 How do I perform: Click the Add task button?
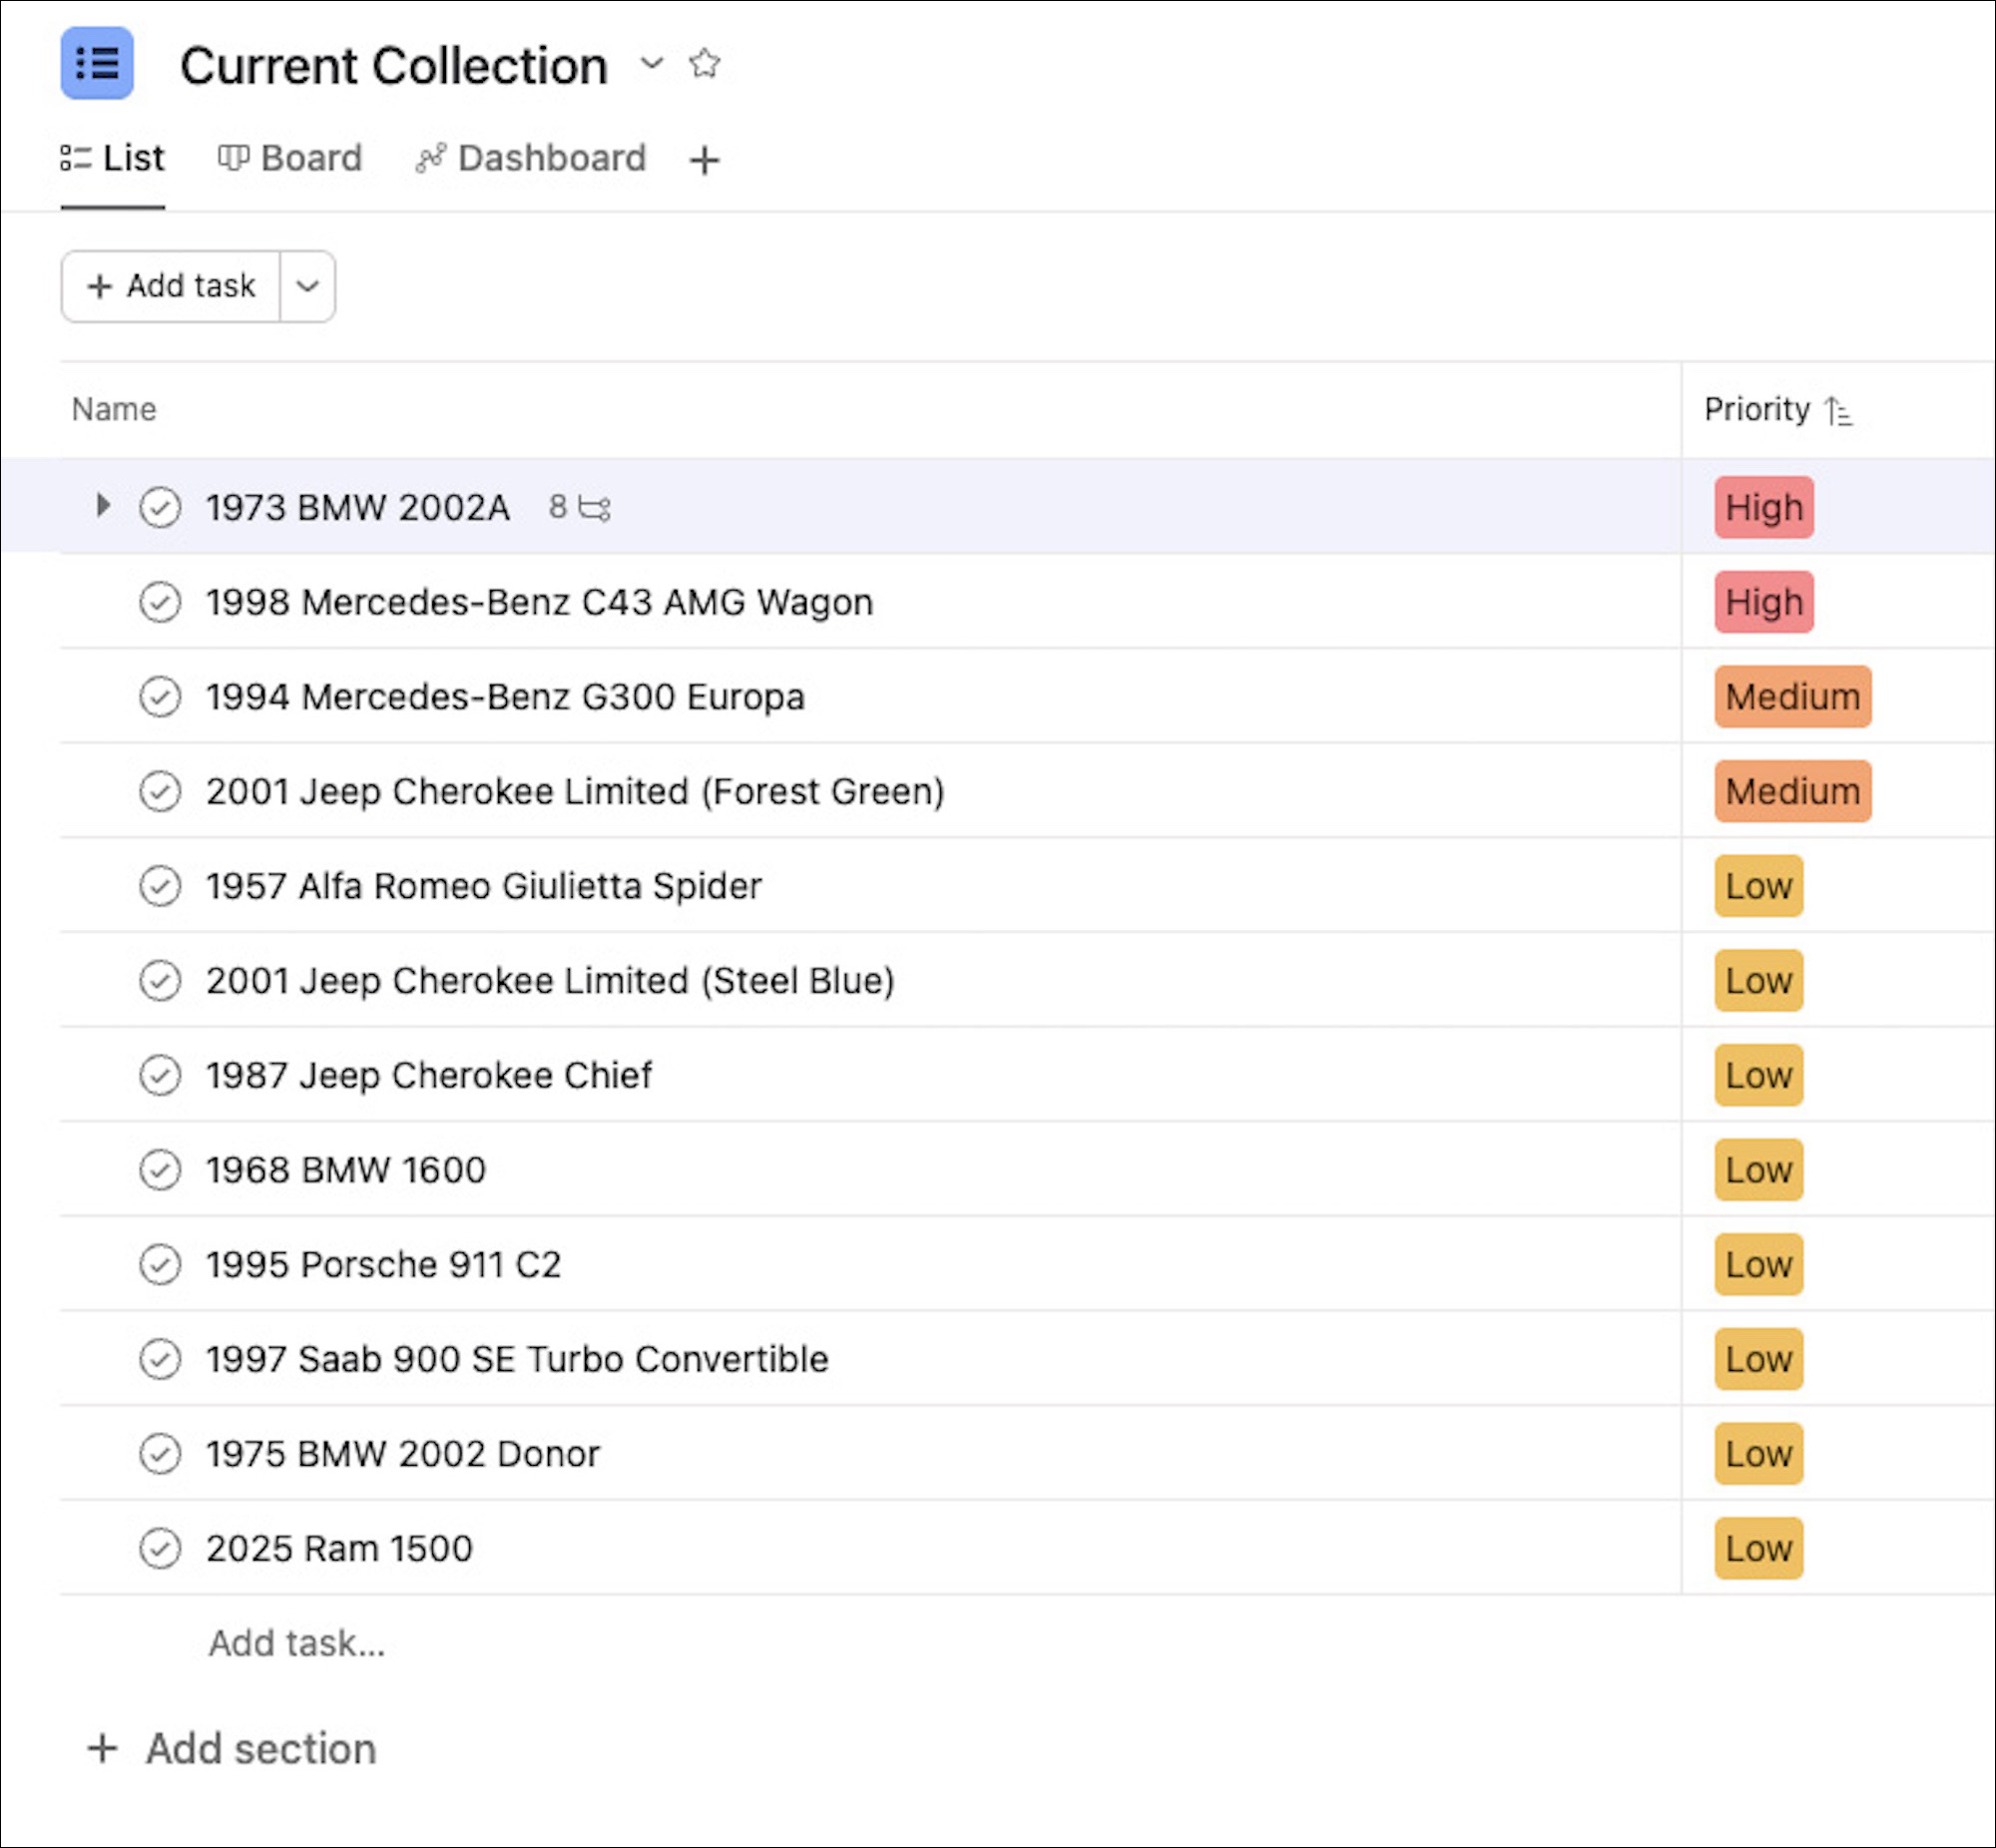click(171, 286)
